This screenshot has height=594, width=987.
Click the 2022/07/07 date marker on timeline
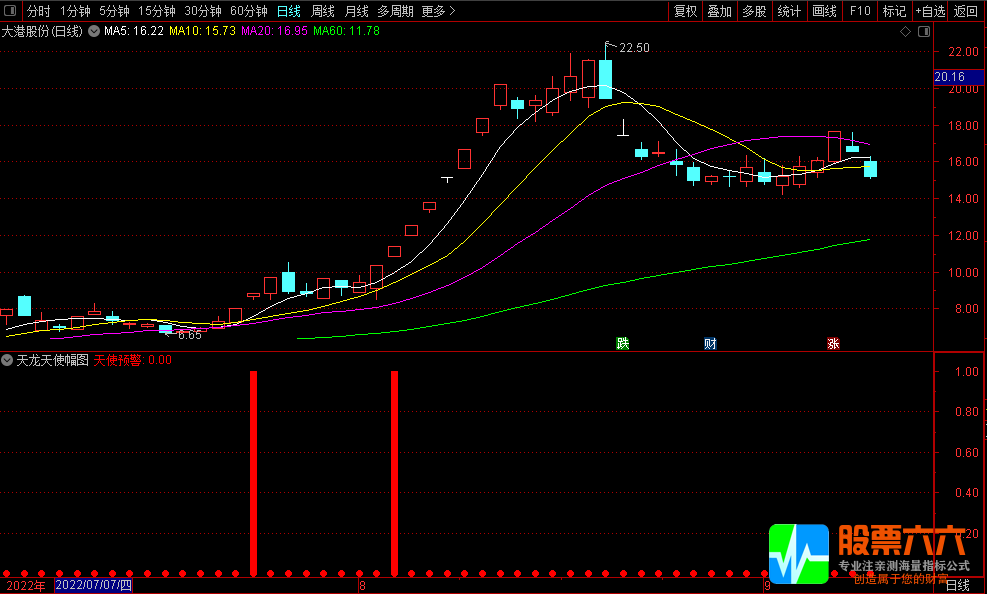click(x=93, y=585)
